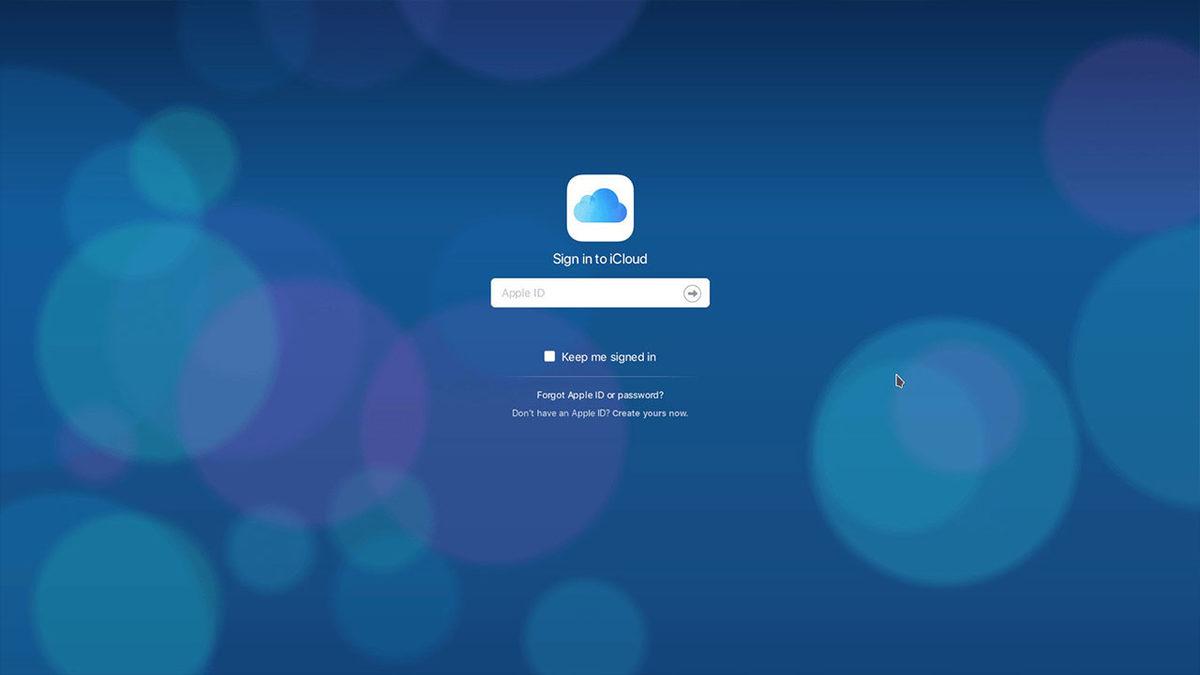The width and height of the screenshot is (1200, 675).
Task: Open "Forgot Apple ID or password?" link
Action: point(600,395)
